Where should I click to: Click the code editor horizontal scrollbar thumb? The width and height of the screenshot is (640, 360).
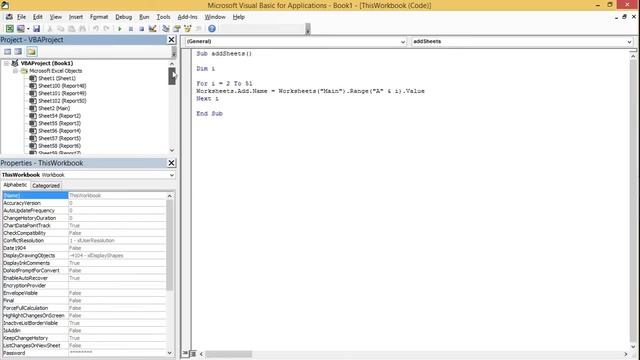point(229,354)
